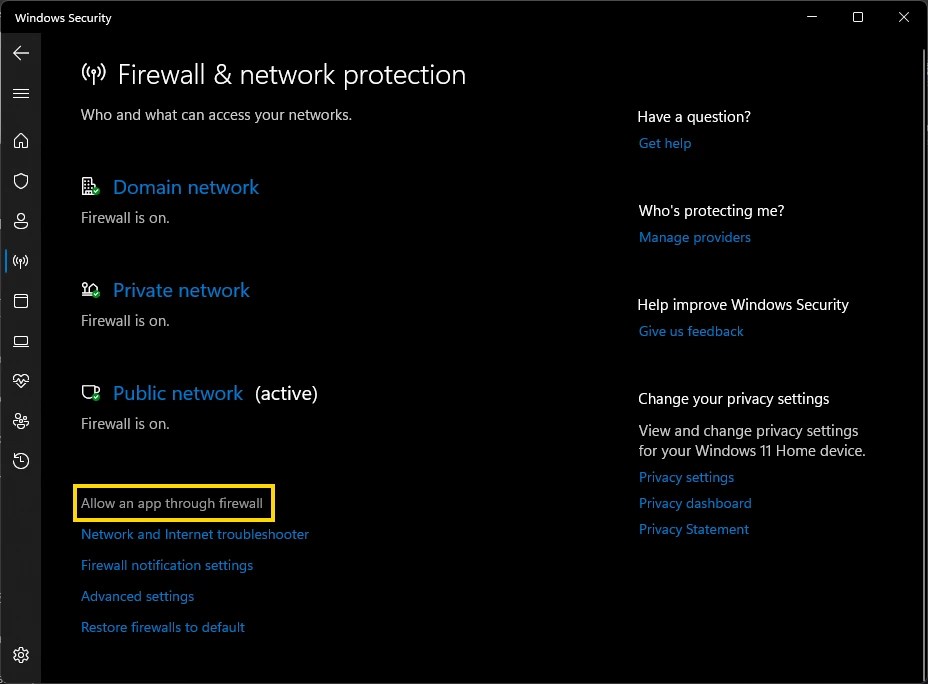The height and width of the screenshot is (684, 928).
Task: Open Protection history clock icon
Action: tap(21, 461)
